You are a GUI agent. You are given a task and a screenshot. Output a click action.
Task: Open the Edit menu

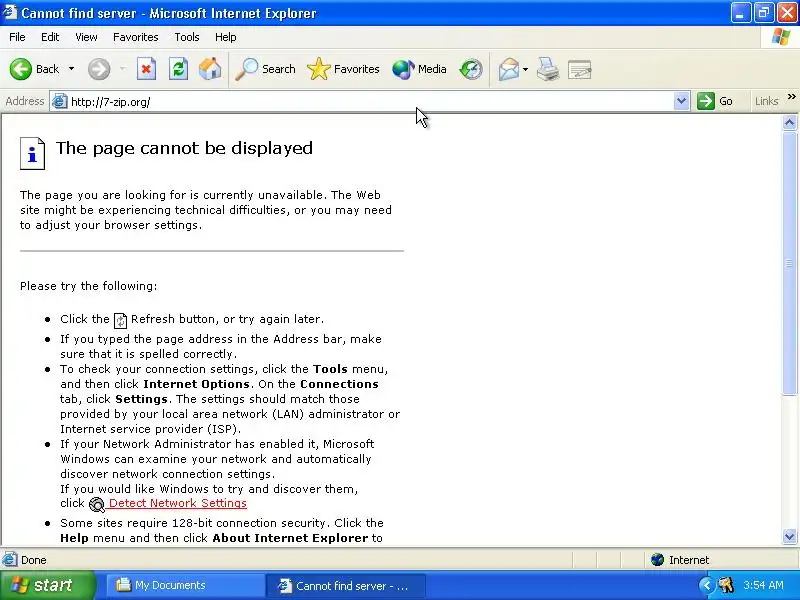pyautogui.click(x=50, y=37)
